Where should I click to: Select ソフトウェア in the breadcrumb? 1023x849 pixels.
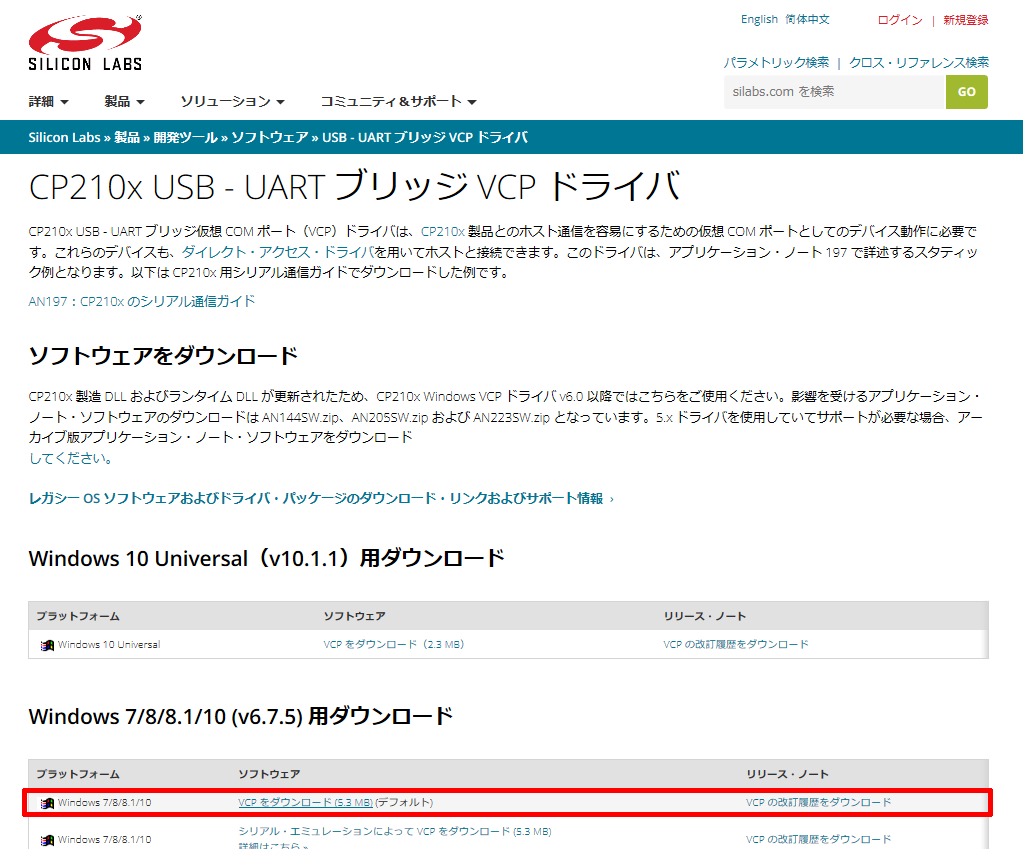pyautogui.click(x=269, y=138)
